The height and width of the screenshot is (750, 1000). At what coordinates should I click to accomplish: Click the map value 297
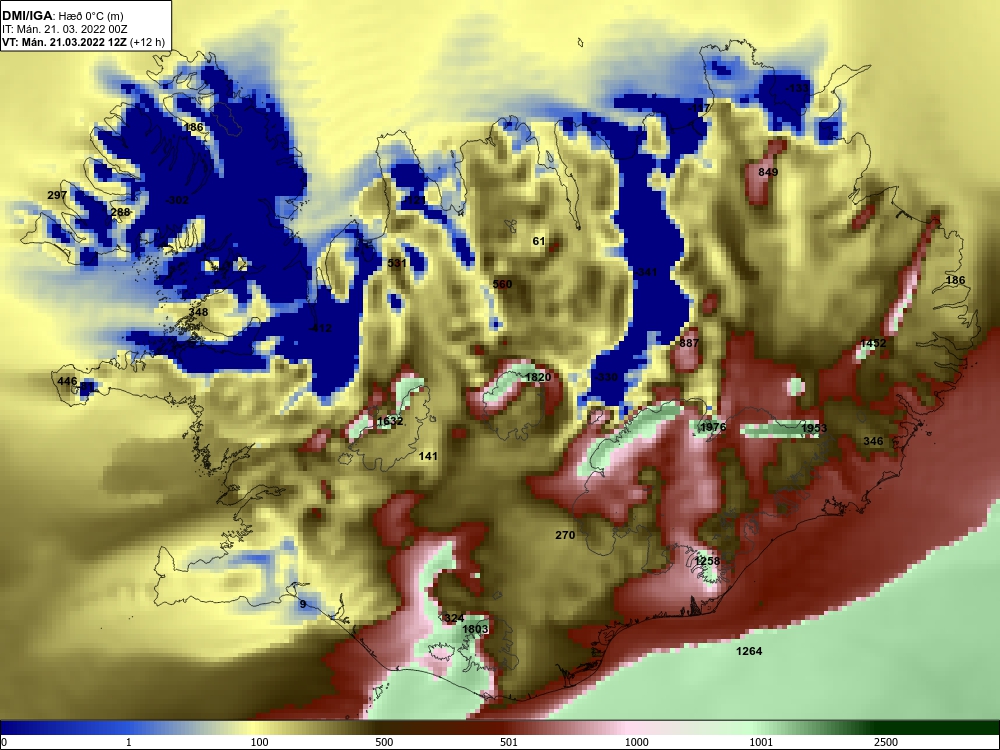pos(57,195)
